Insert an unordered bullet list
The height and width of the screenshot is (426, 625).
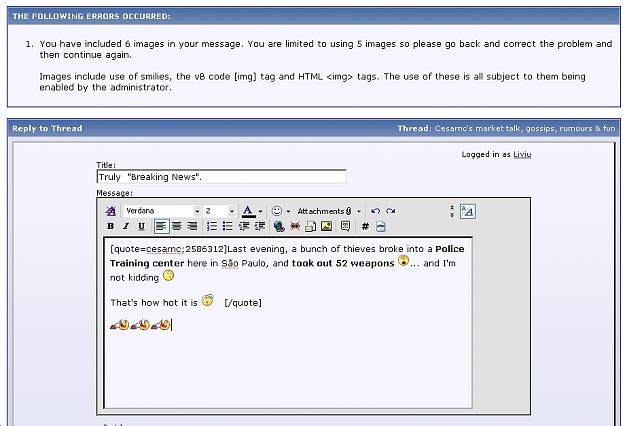click(227, 226)
